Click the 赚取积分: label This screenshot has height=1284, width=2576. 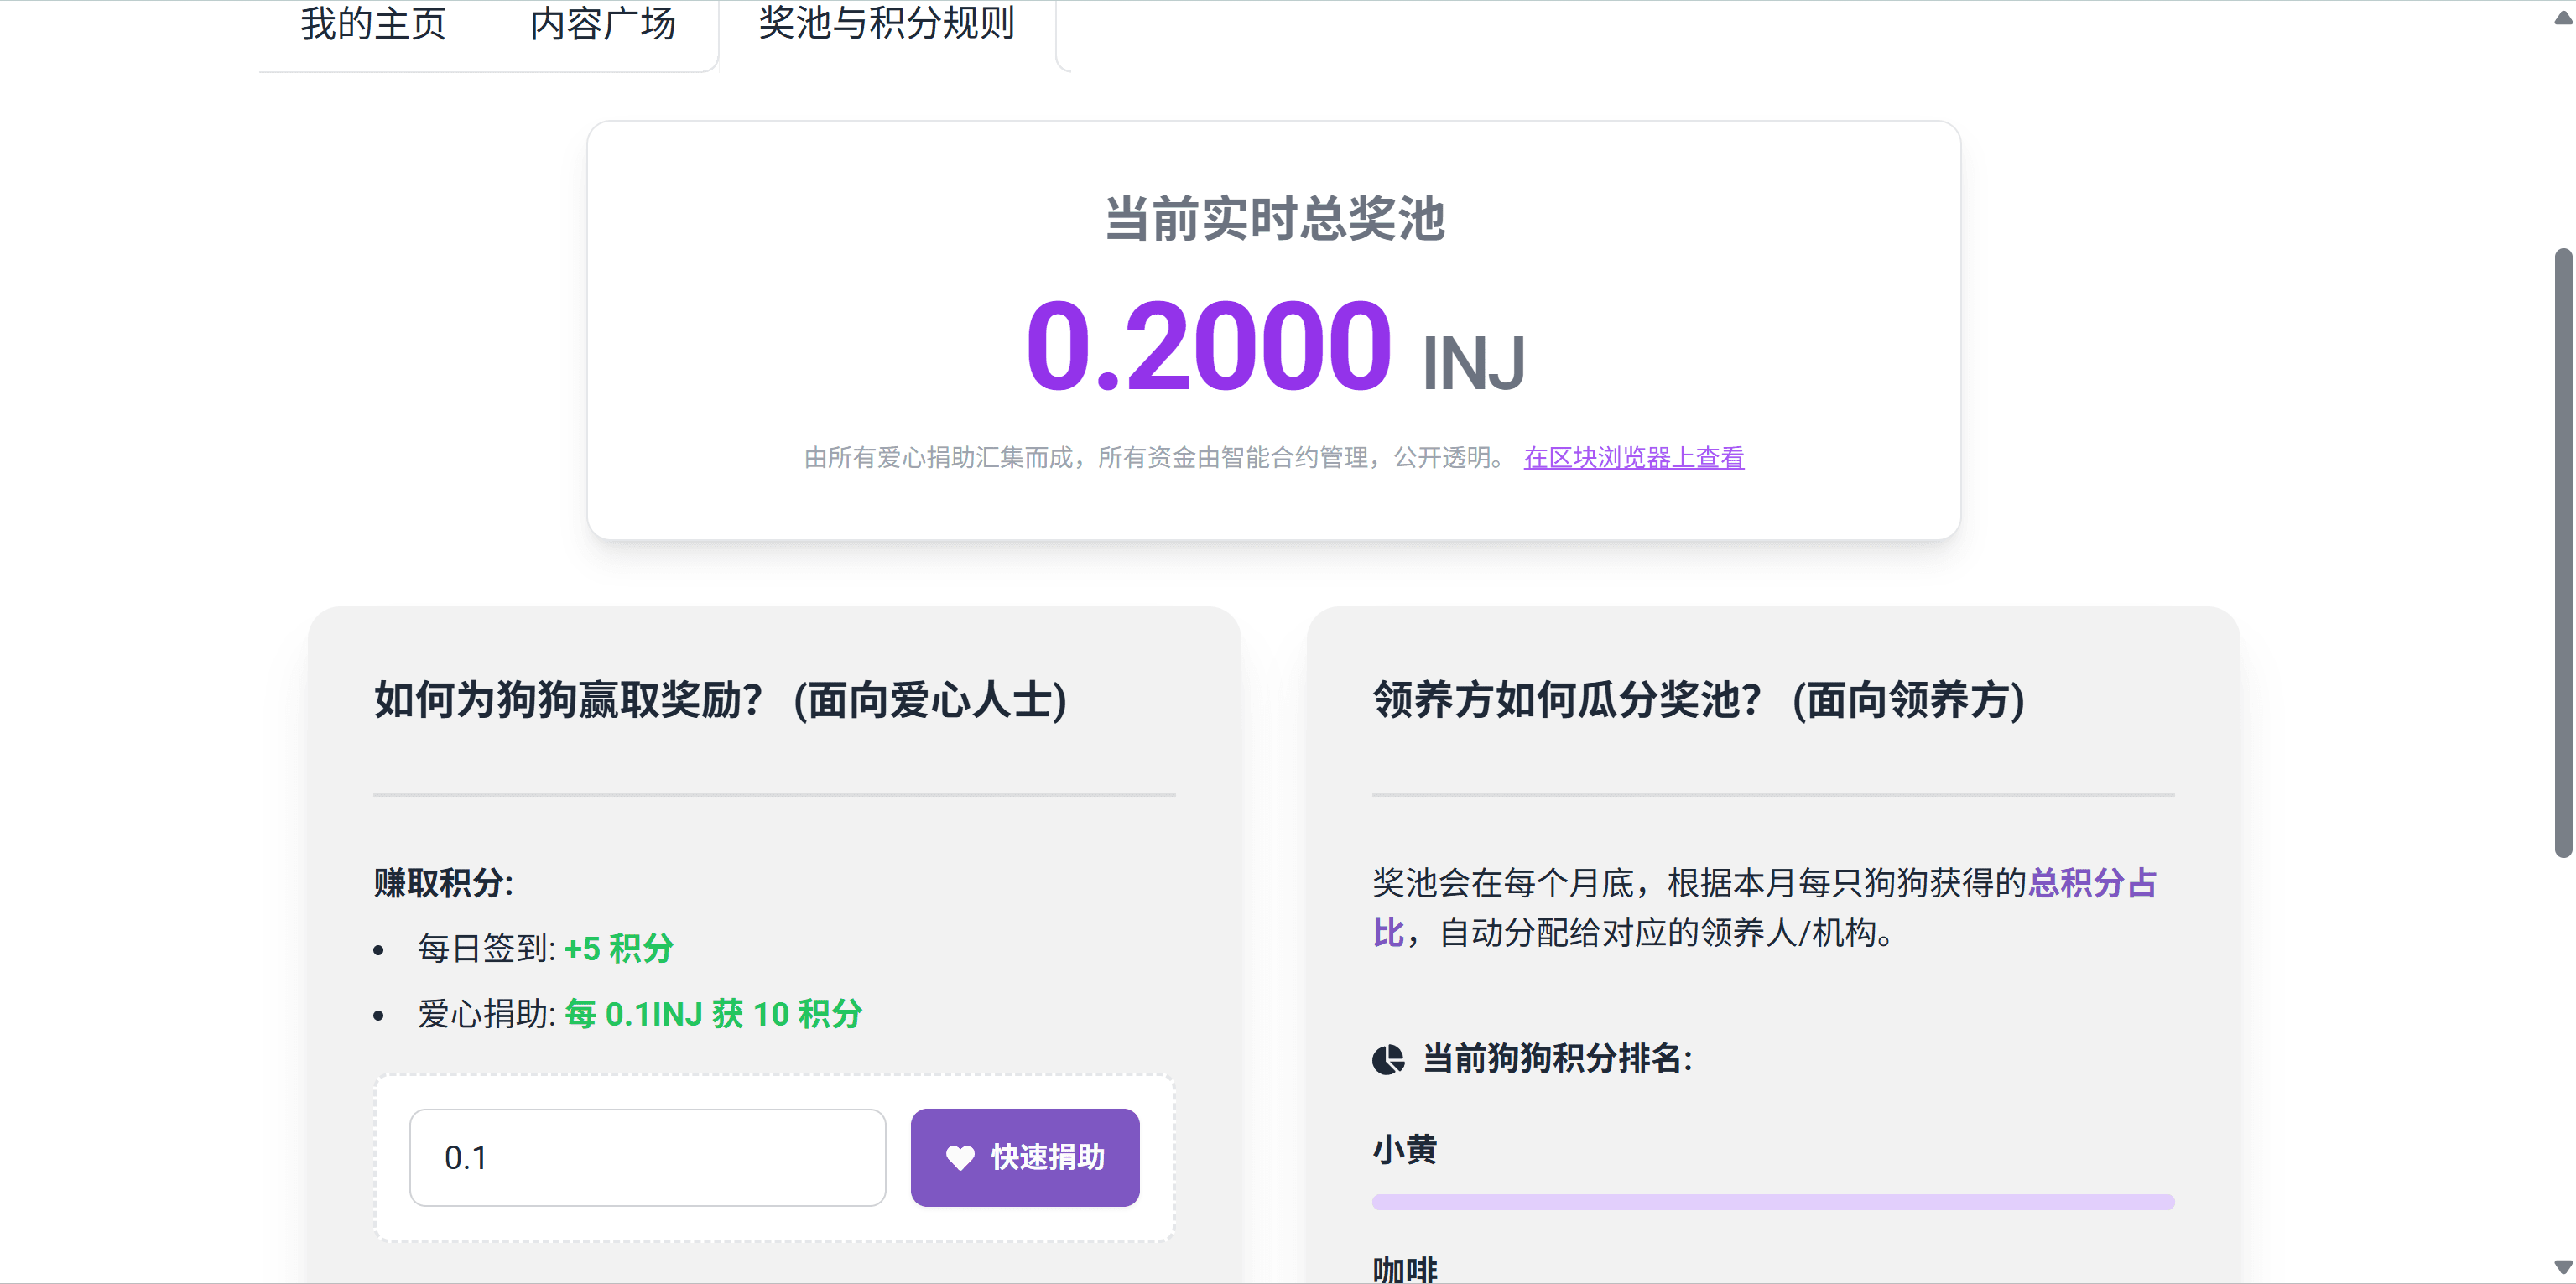[443, 883]
